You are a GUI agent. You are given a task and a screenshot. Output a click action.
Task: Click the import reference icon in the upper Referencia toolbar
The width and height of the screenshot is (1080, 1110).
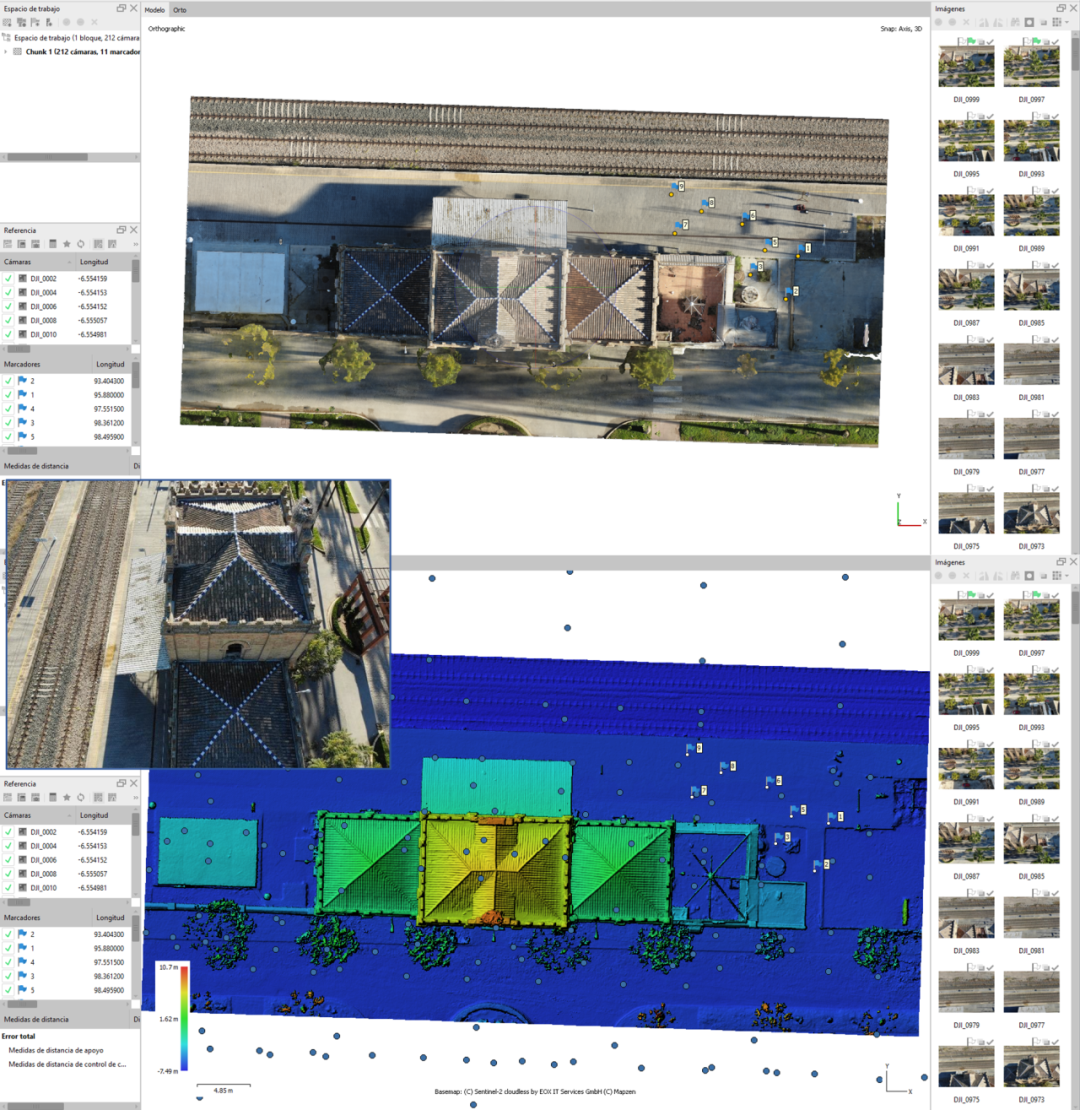point(8,244)
